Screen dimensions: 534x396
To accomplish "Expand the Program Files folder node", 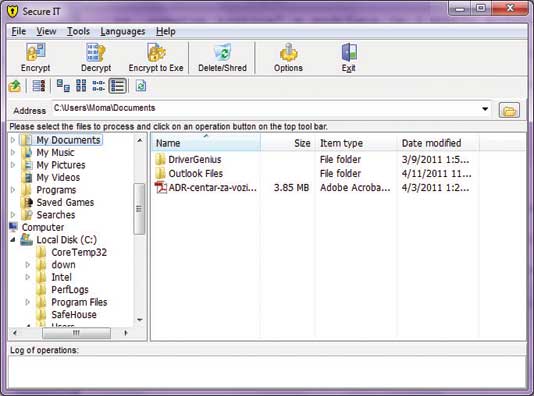I will 28,302.
